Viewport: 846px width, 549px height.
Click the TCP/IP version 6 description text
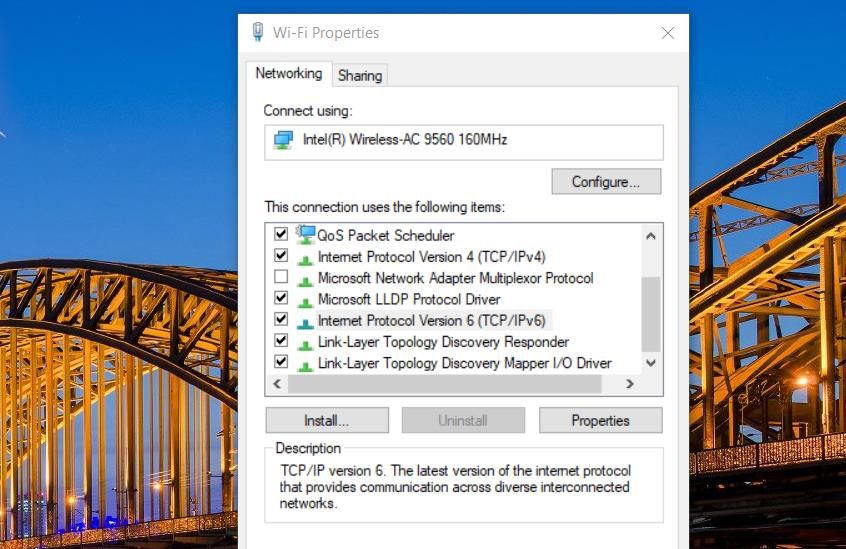[455, 487]
